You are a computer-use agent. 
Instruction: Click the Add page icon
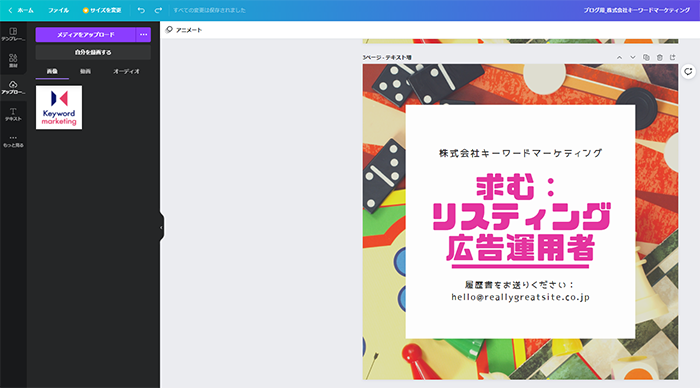[x=673, y=57]
